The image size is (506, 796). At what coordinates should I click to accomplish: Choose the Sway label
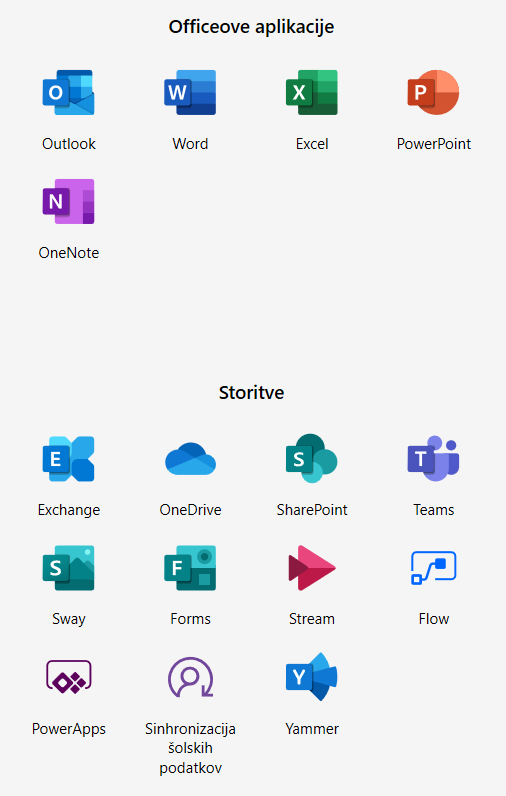coord(69,619)
